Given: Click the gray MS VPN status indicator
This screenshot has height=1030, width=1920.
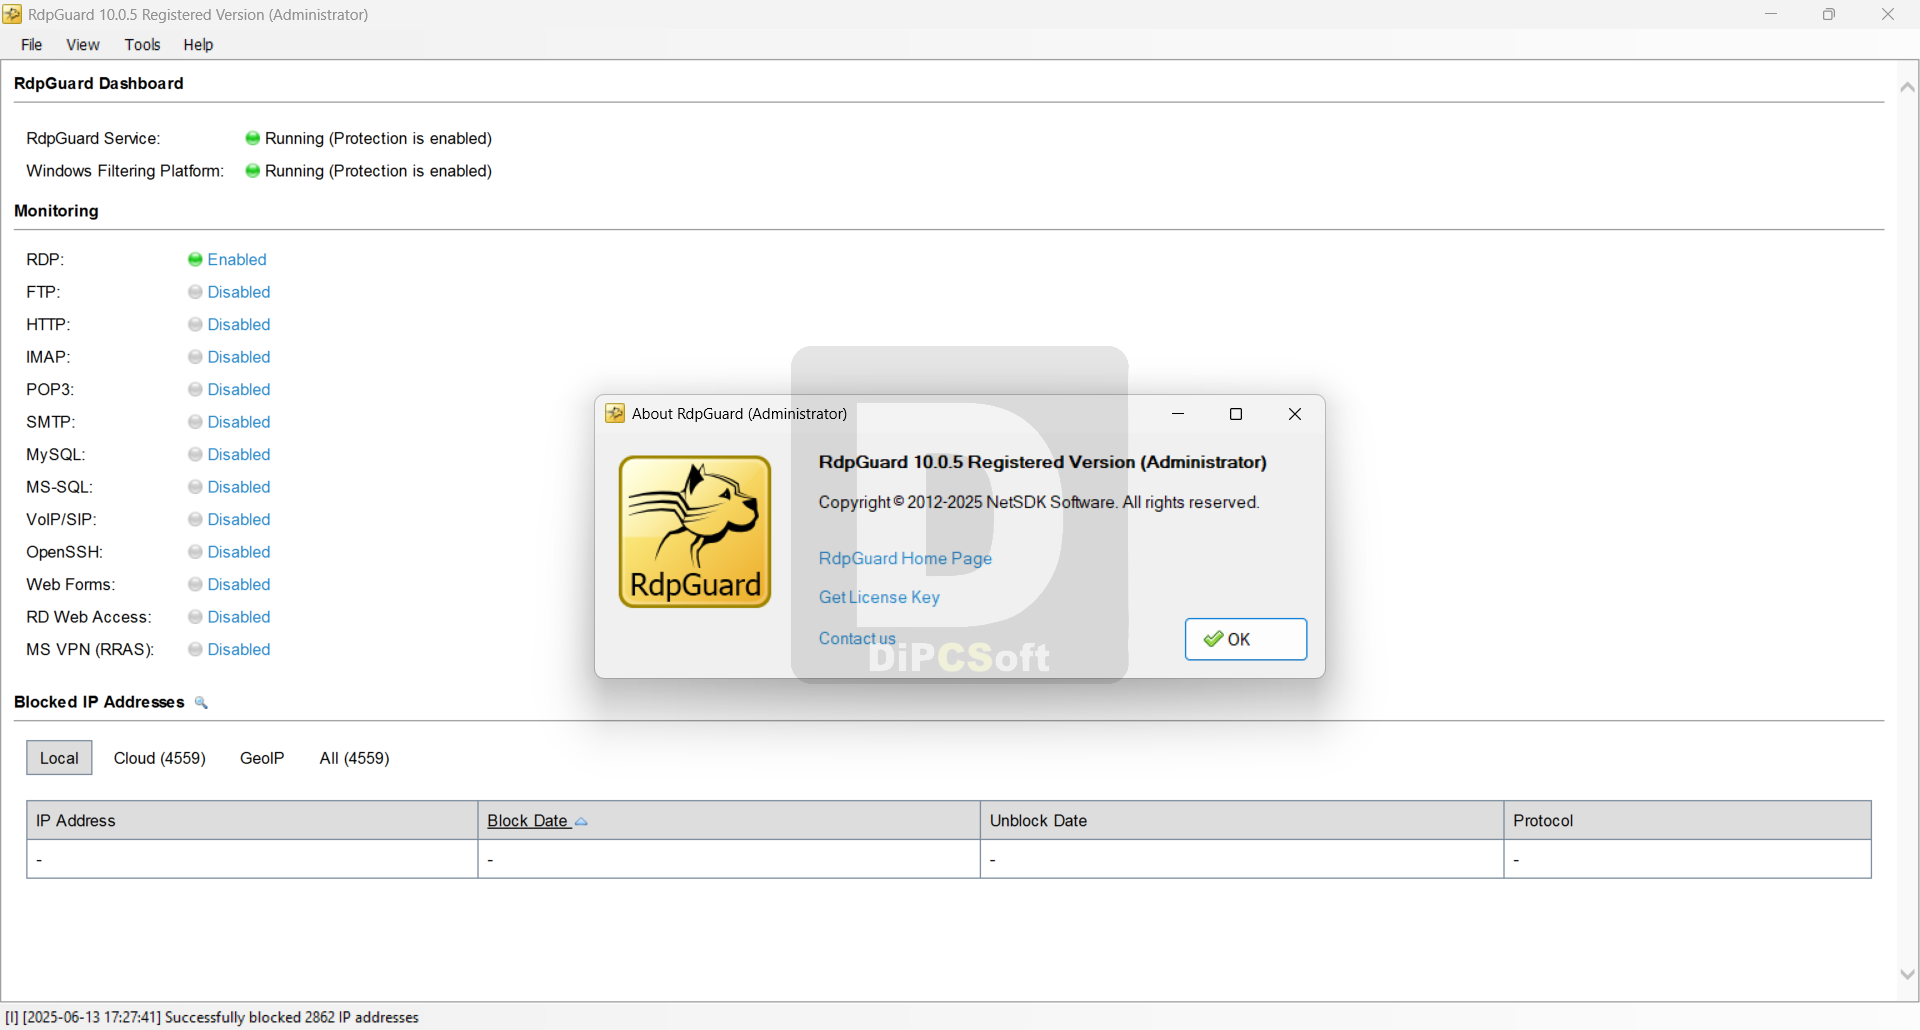Looking at the screenshot, I should (195, 650).
